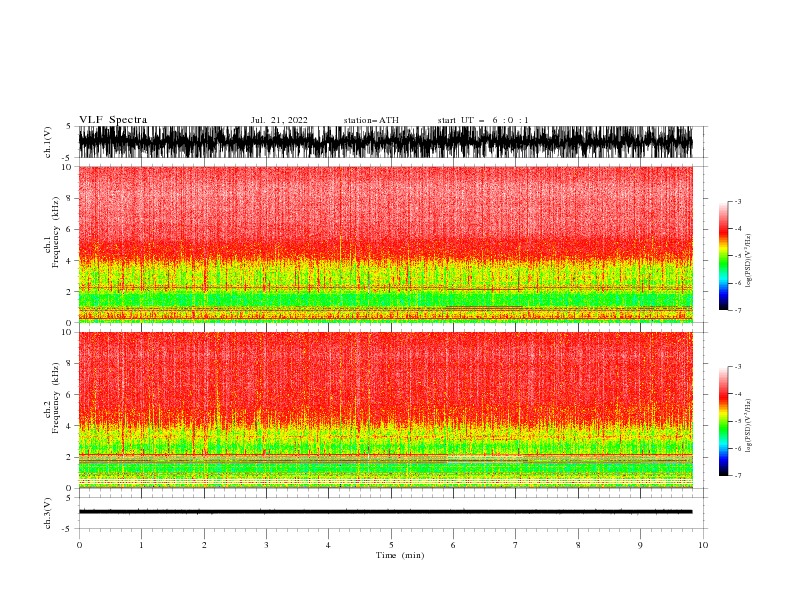Click the "8" kHz tick of ch.2 spectrogram
Viewport: 792px width, 612px height.
click(69, 364)
